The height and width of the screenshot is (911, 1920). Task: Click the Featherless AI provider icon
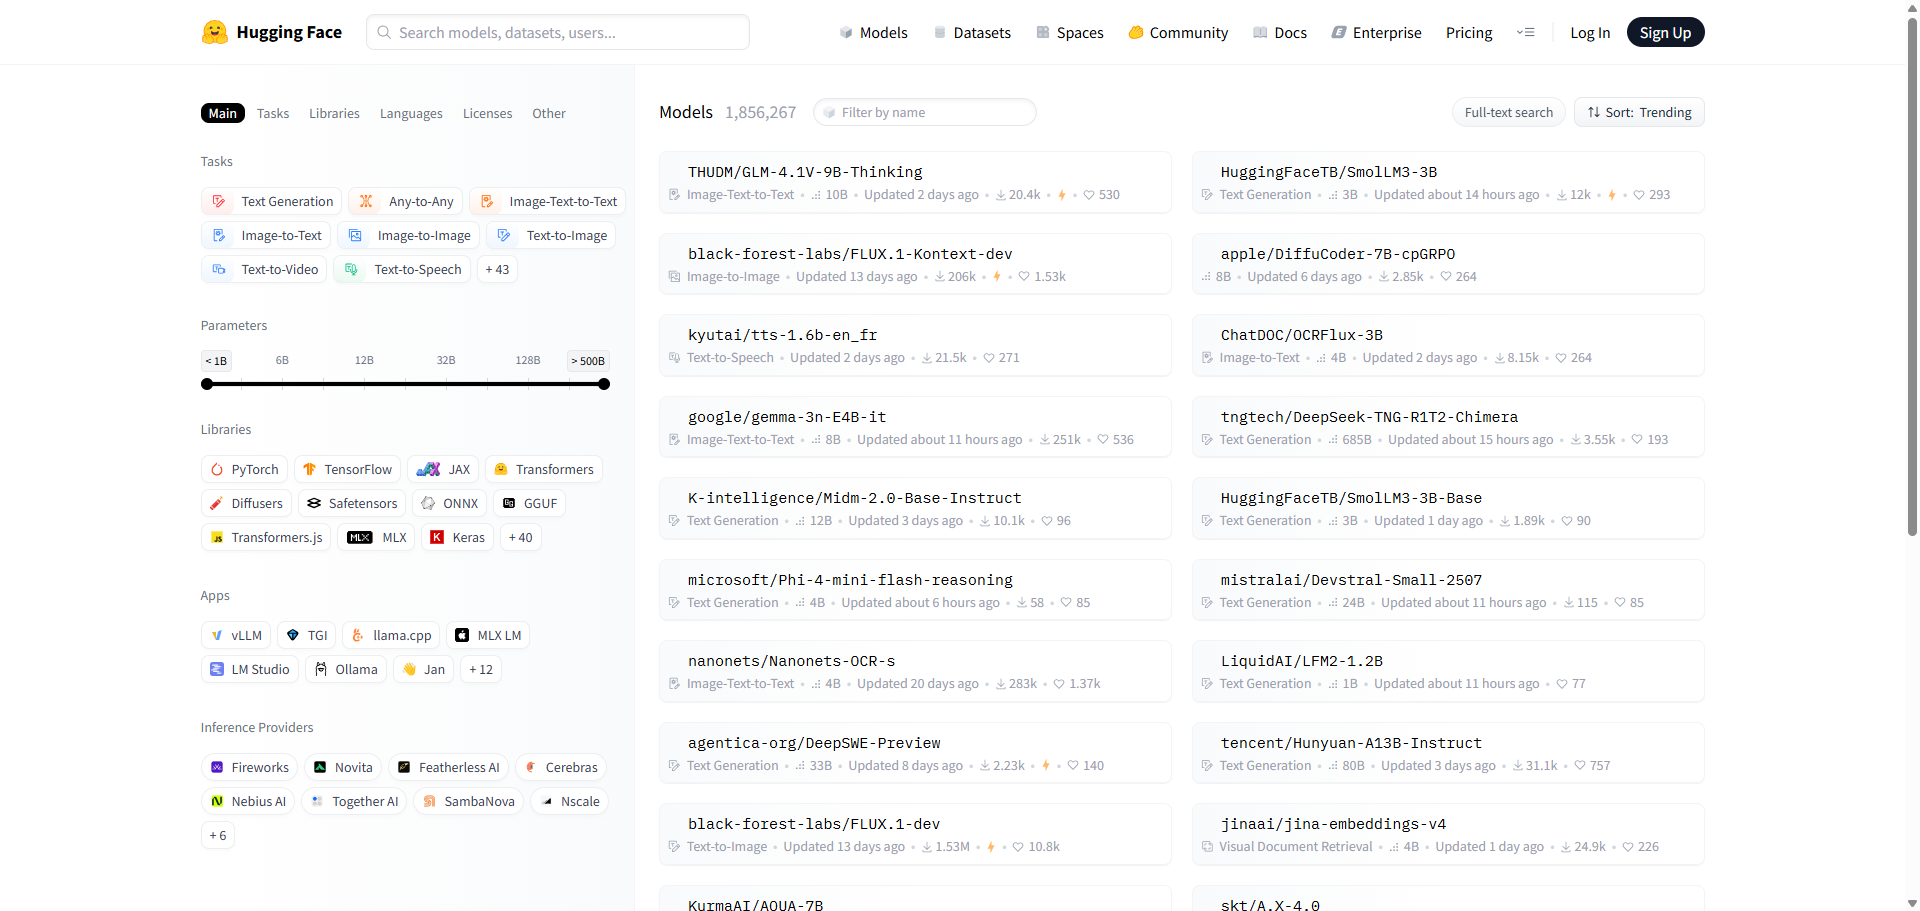(404, 767)
